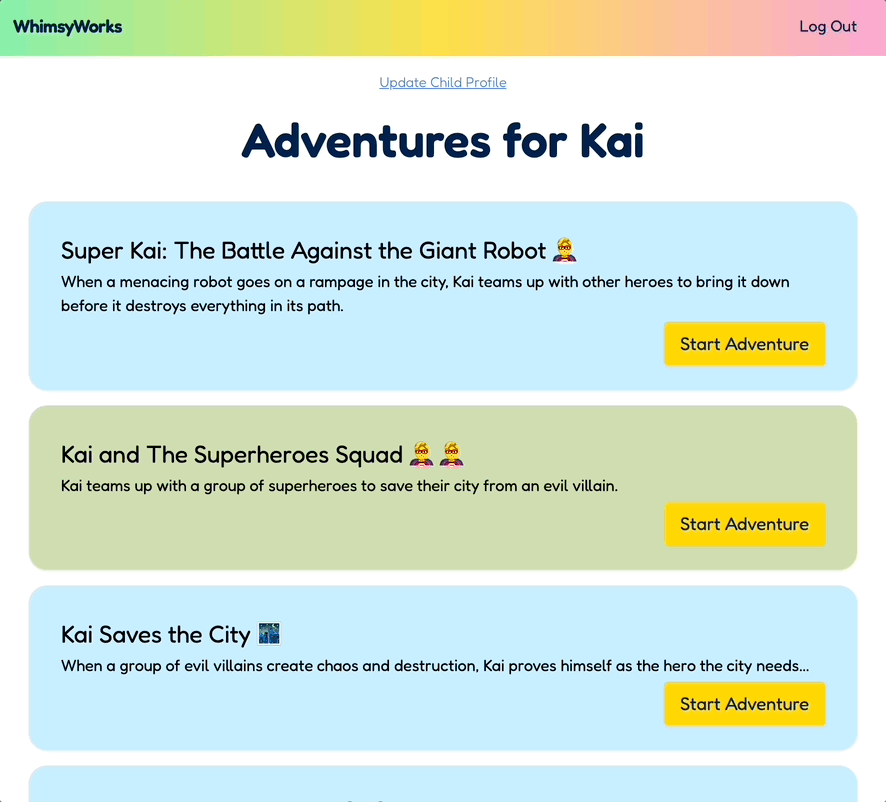
Task: Start the Superheroes Squad adventure
Action: pos(744,524)
